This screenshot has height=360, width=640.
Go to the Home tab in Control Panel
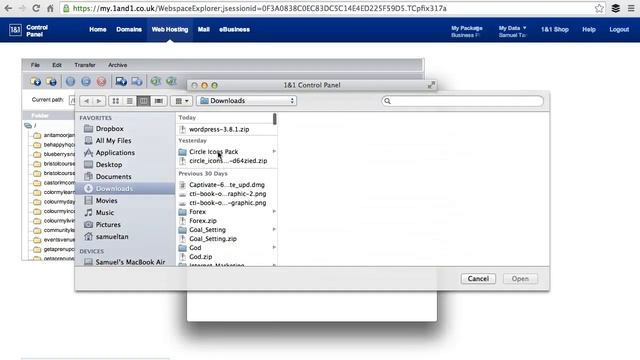coord(98,29)
